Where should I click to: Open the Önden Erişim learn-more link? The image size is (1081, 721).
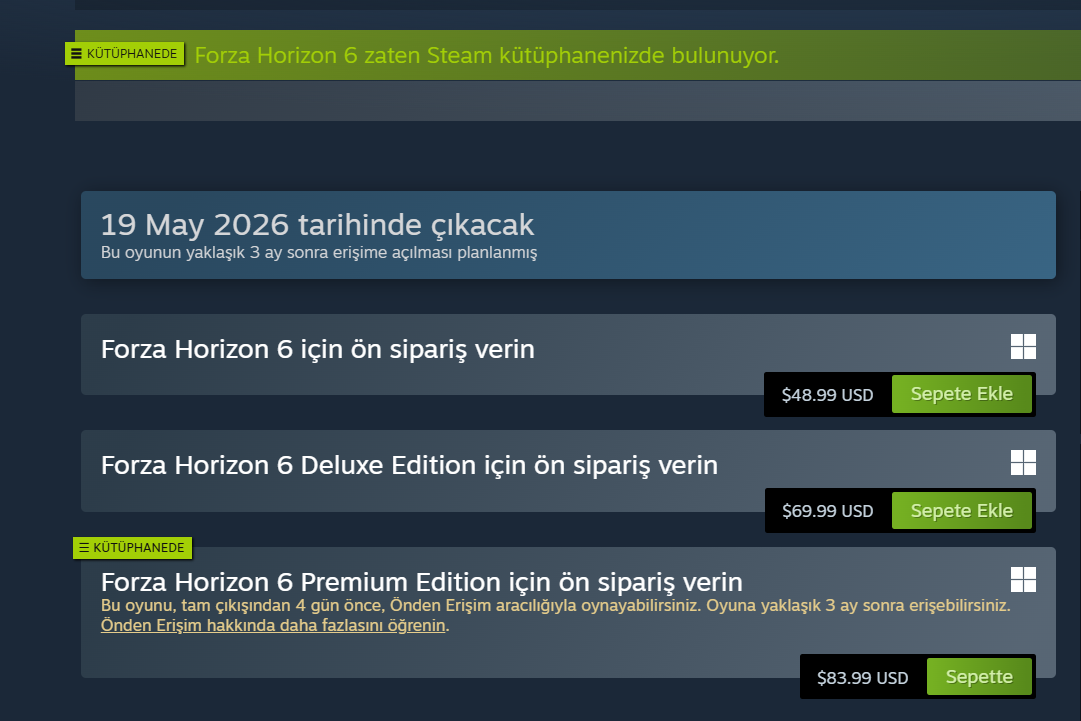click(273, 626)
